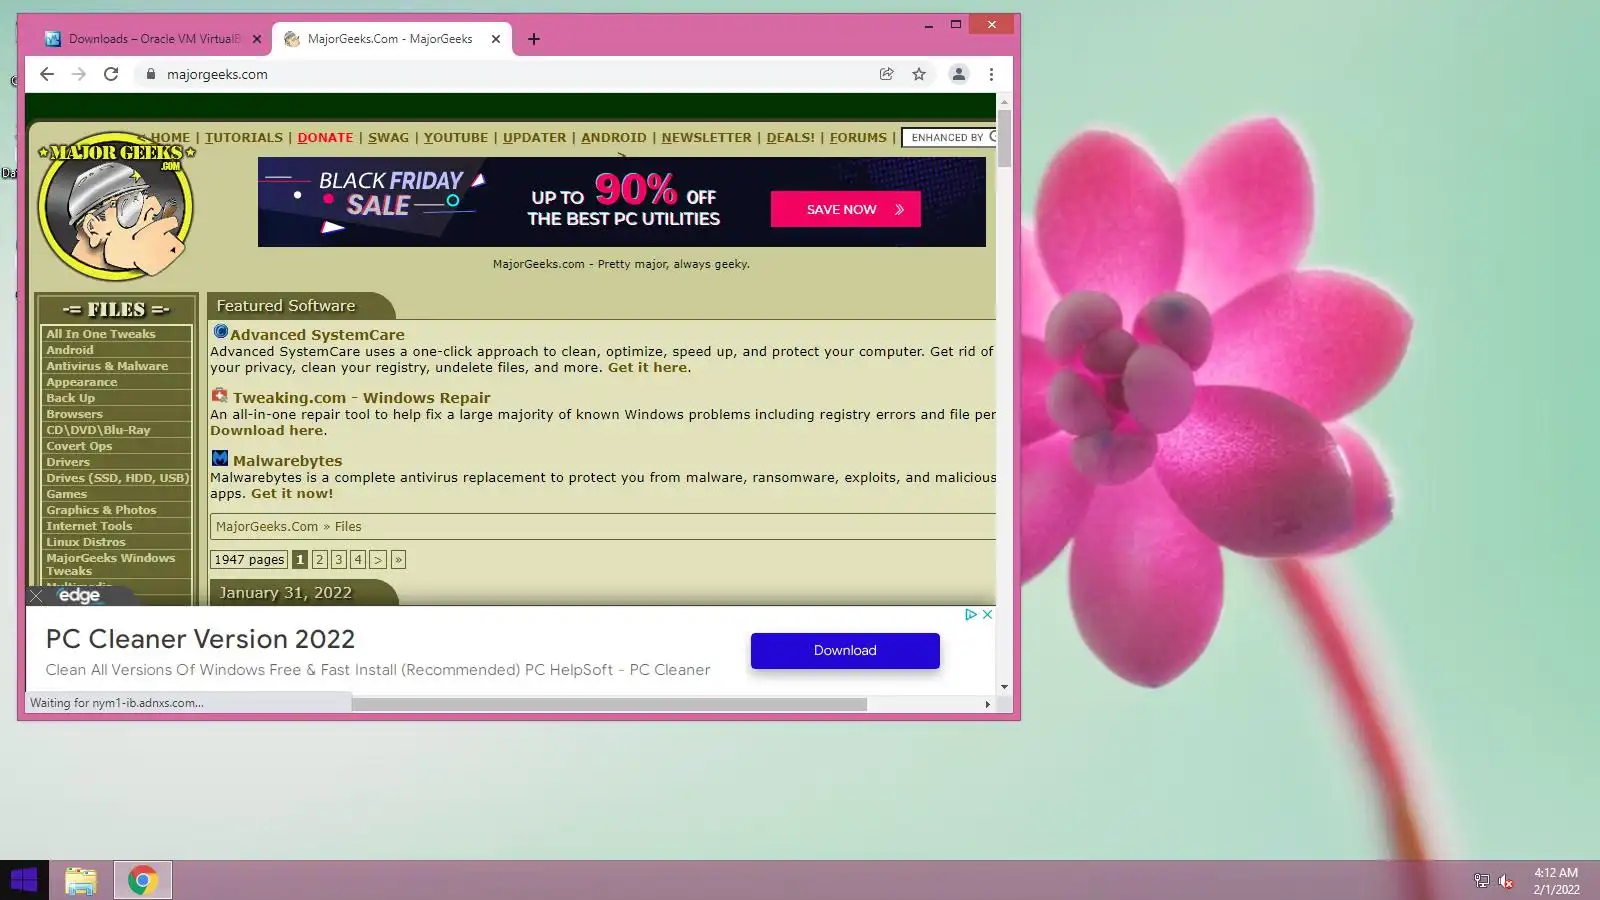1600x900 pixels.
Task: Open the Chrome three-dot menu
Action: [991, 74]
